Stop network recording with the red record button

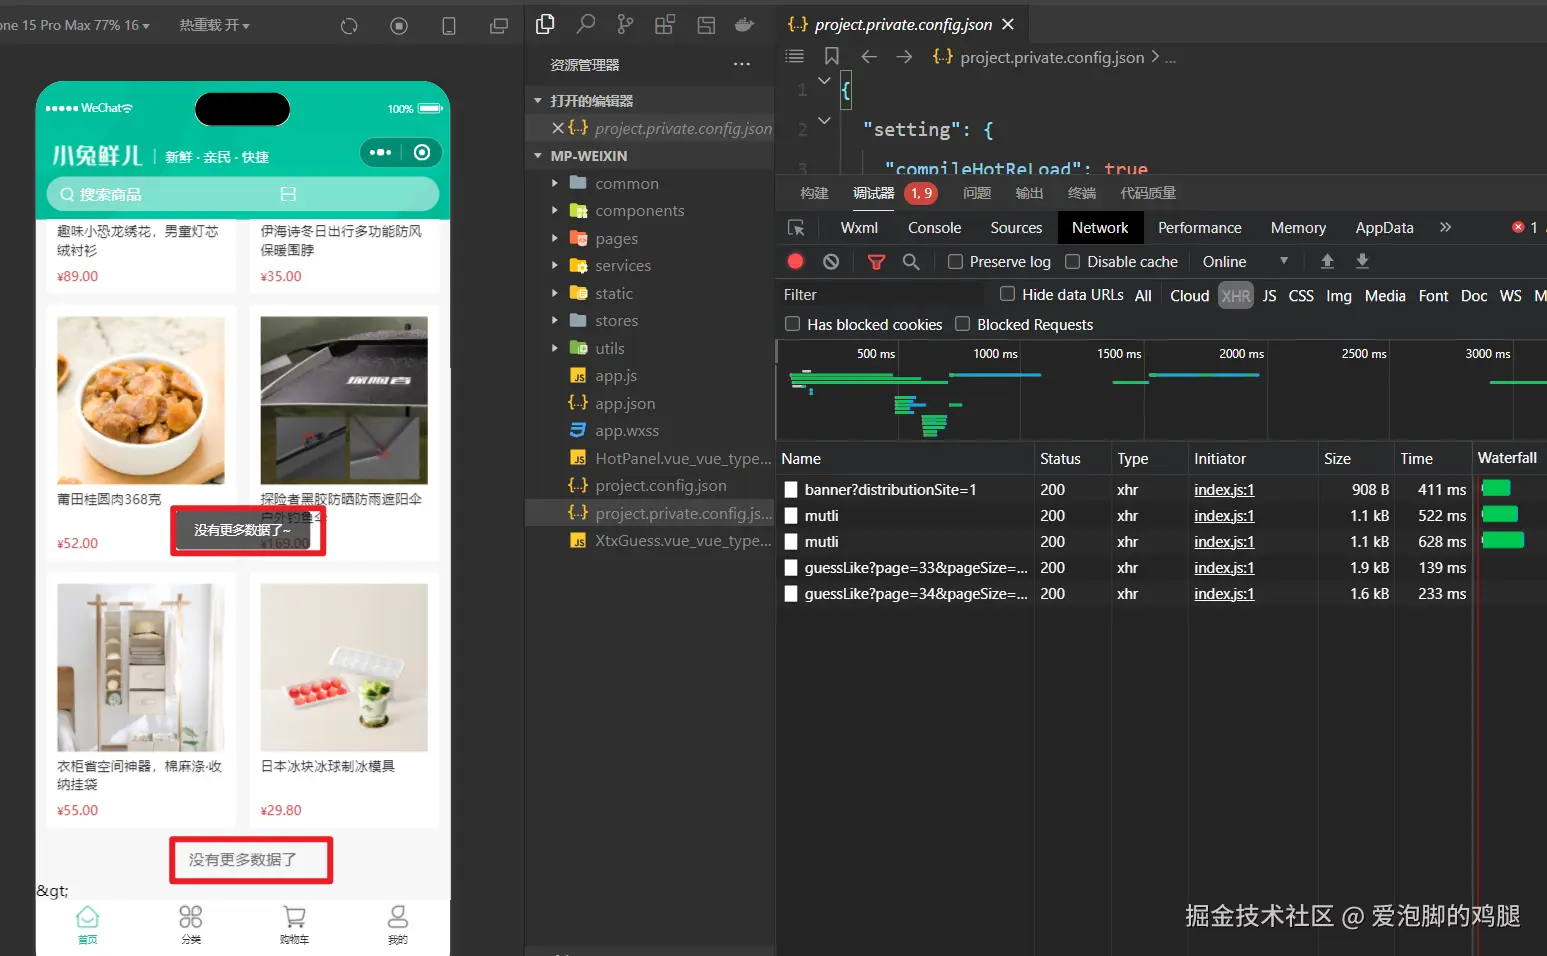[796, 261]
